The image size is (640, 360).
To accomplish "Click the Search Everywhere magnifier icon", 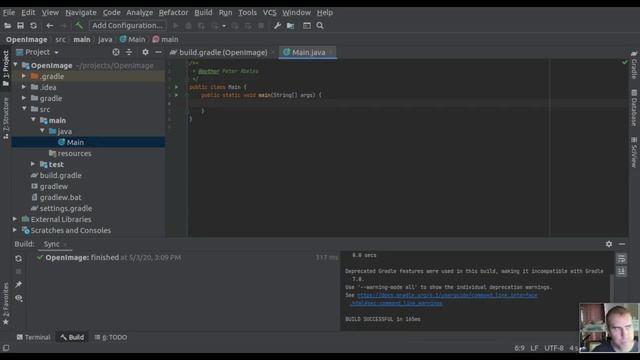I will (320, 26).
